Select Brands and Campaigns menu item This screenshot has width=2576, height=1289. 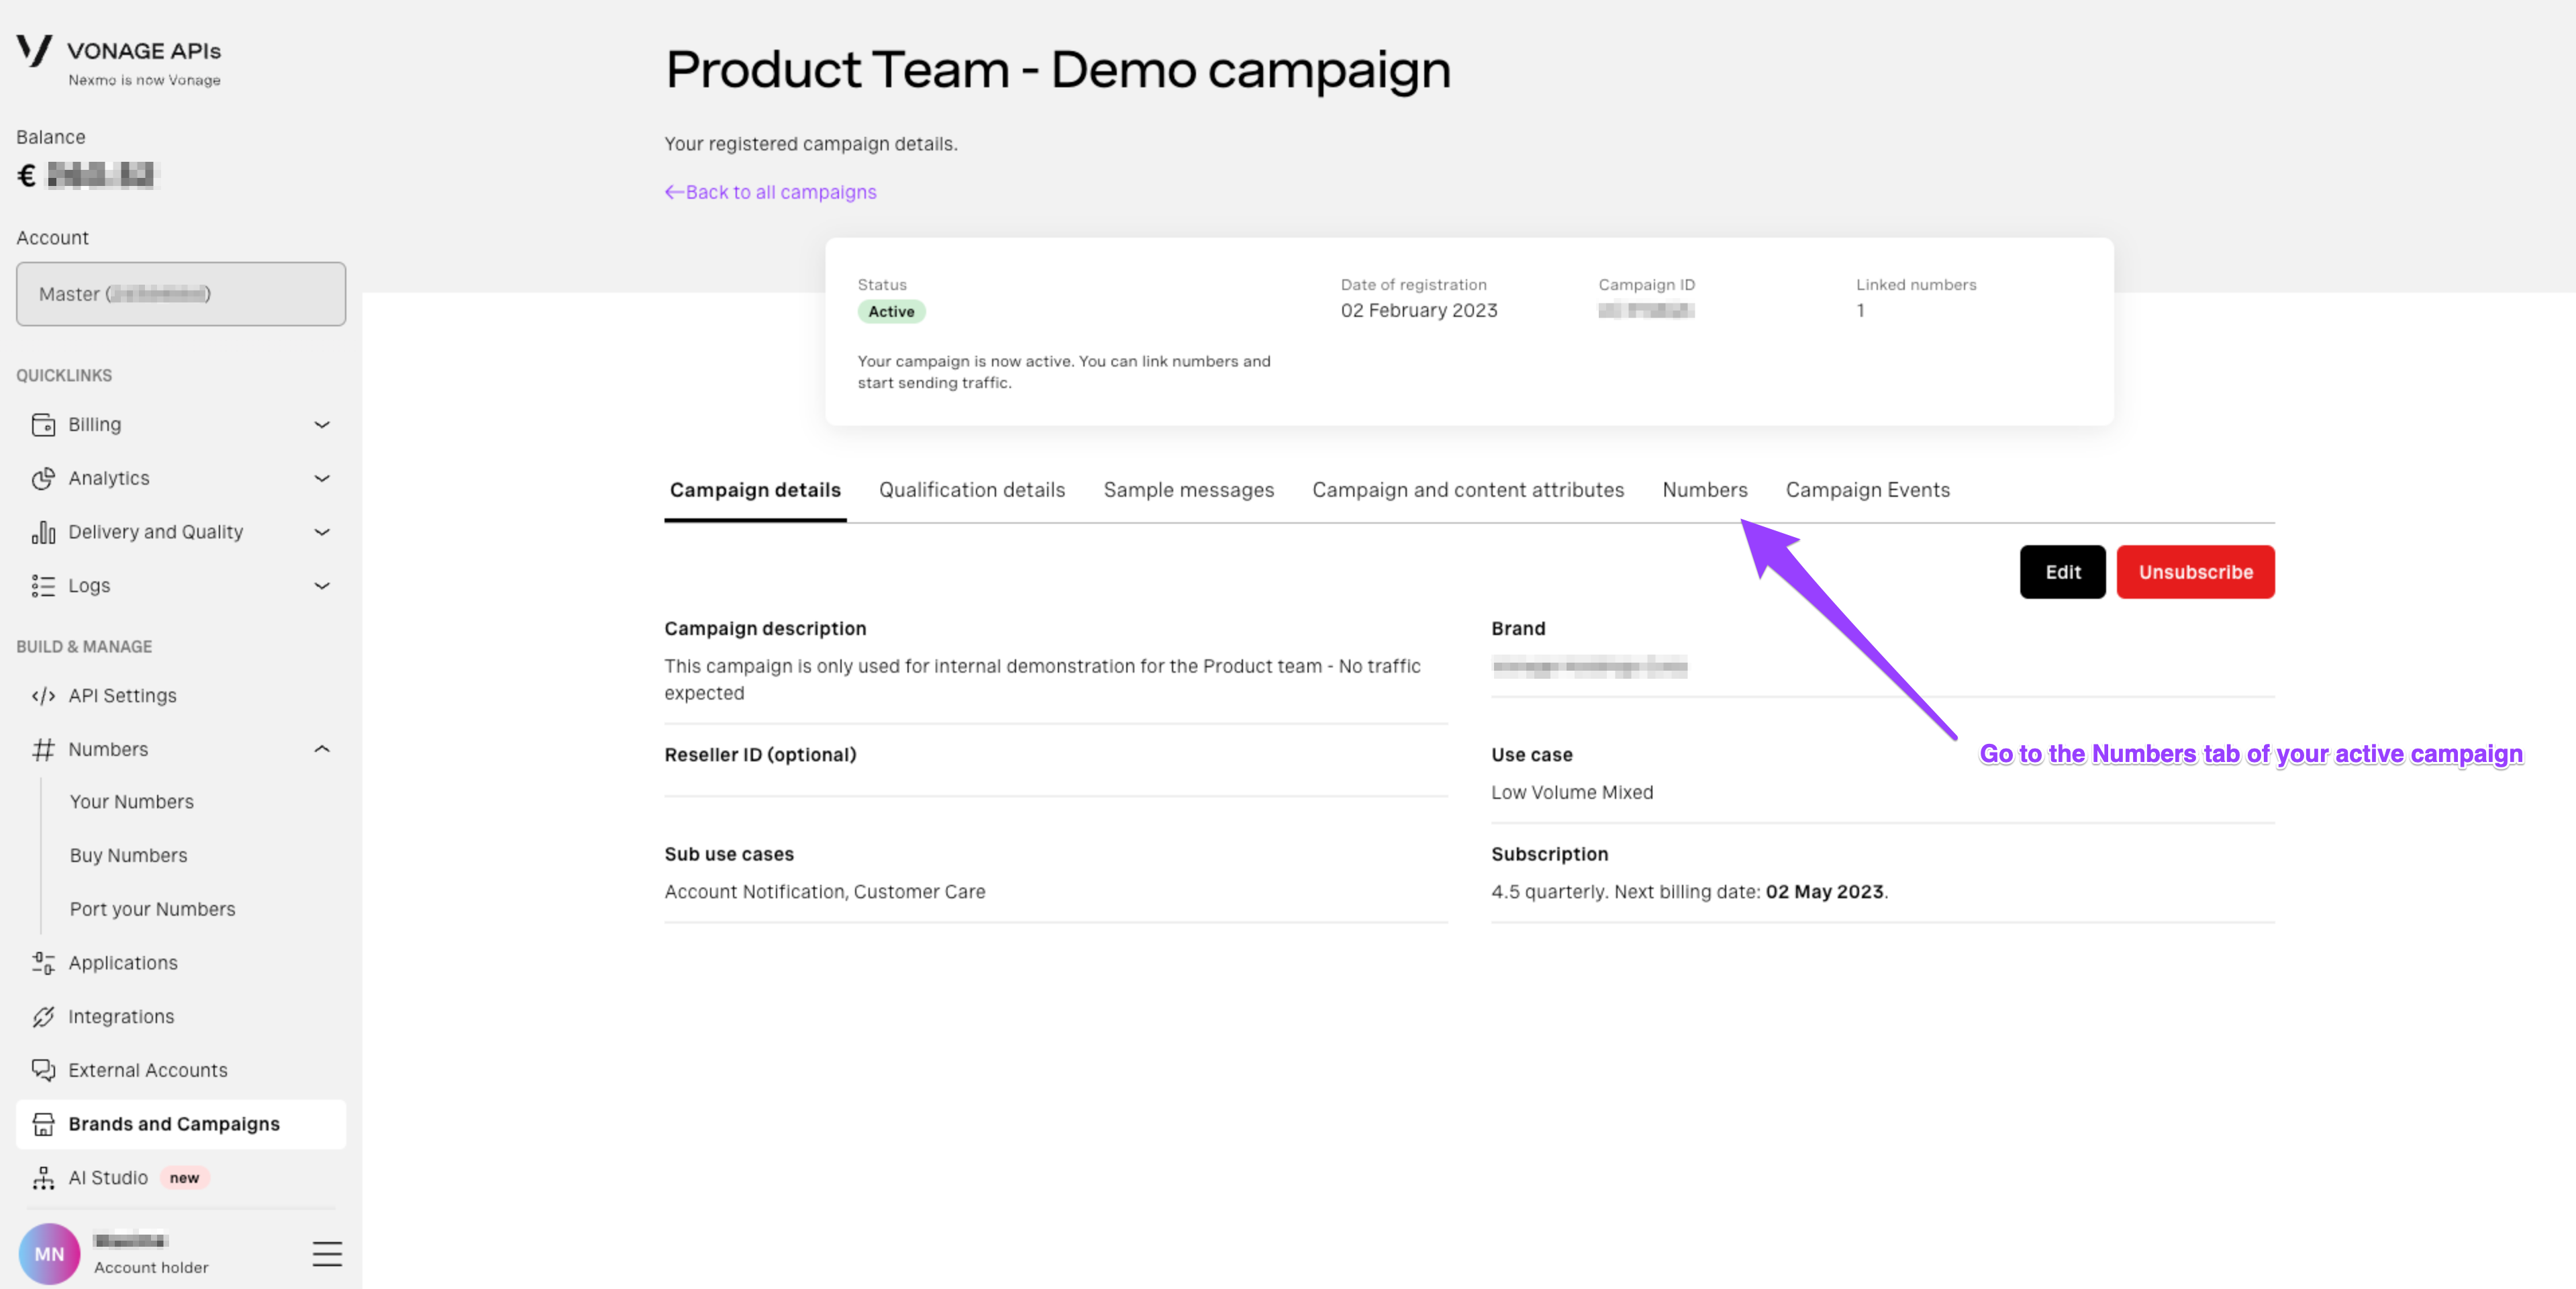[x=181, y=1124]
